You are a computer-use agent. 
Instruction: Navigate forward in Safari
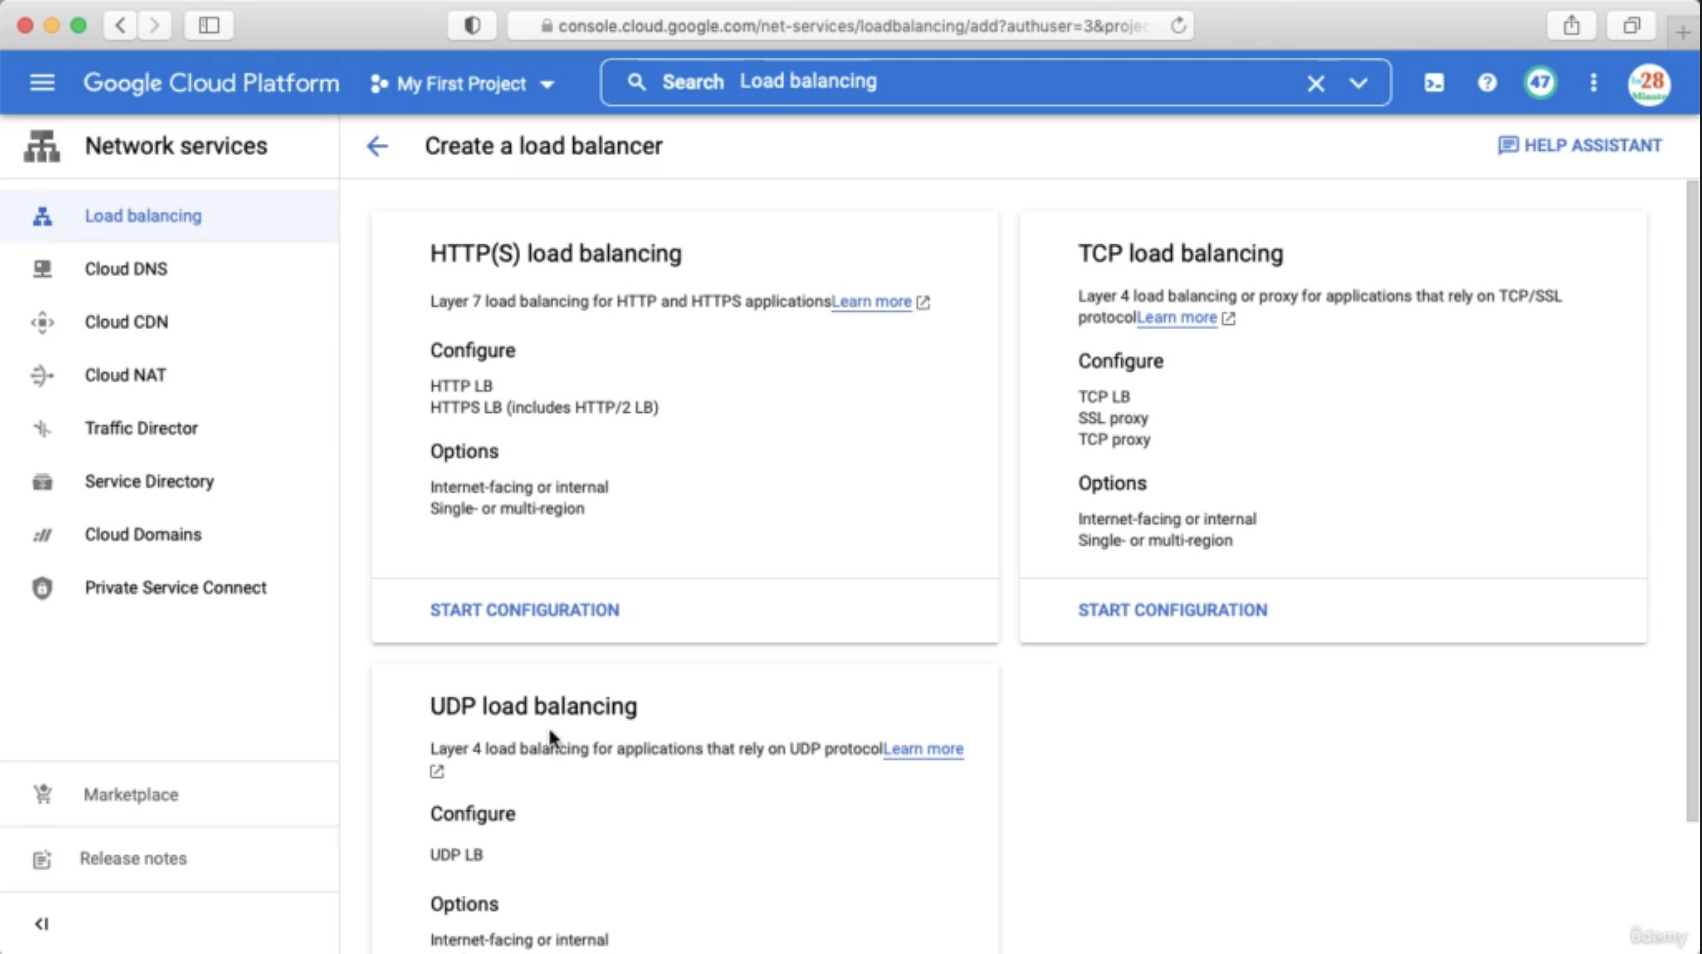click(155, 25)
